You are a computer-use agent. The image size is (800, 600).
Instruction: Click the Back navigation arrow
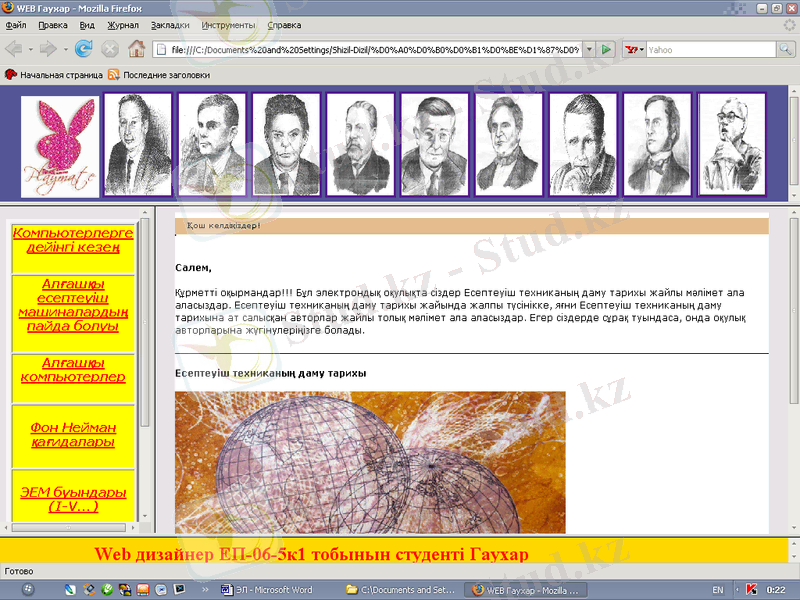(14, 48)
